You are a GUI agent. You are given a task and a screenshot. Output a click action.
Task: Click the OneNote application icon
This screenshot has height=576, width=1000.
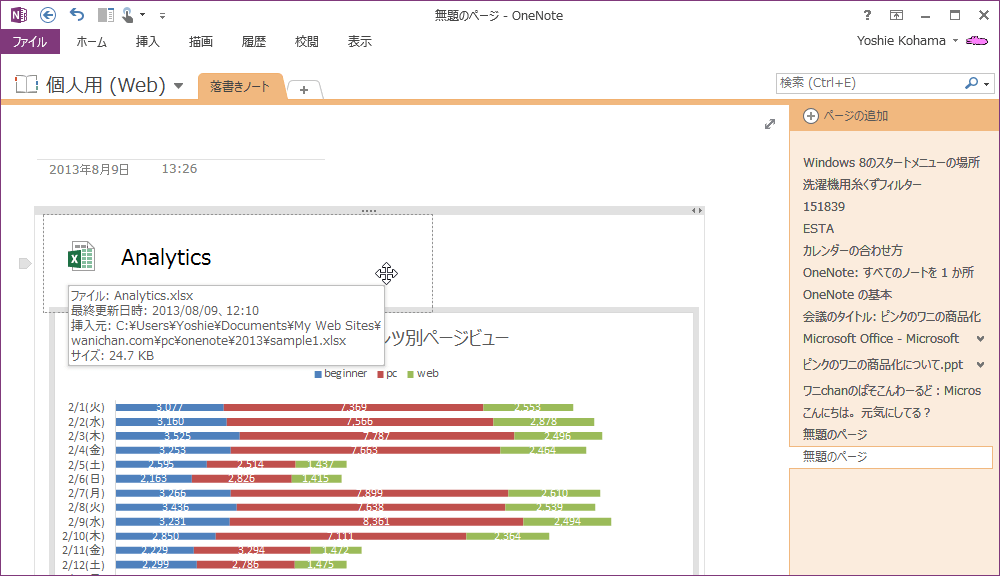click(18, 15)
